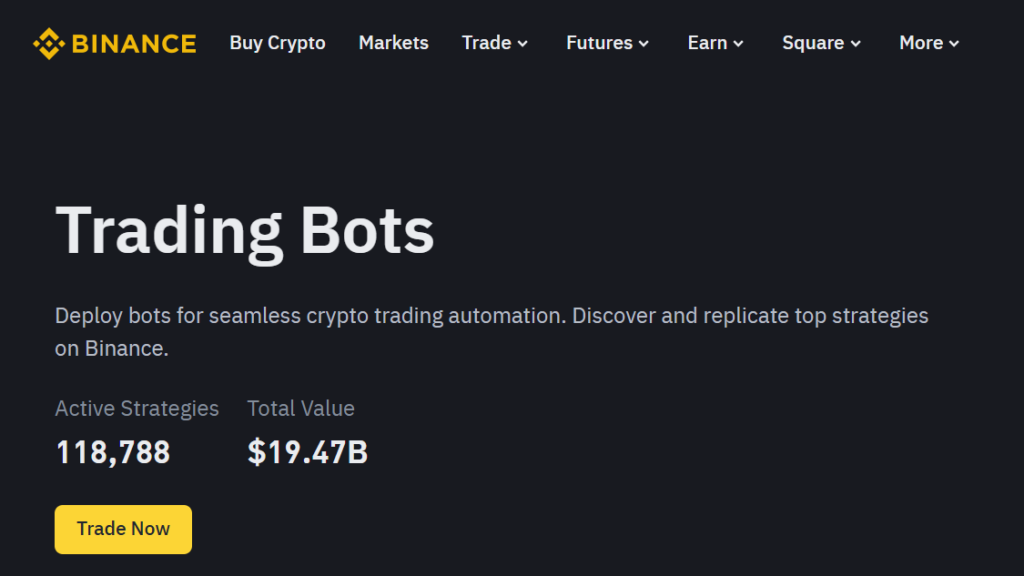This screenshot has width=1024, height=576.
Task: Click the yellow Trade Now button
Action: click(x=123, y=529)
